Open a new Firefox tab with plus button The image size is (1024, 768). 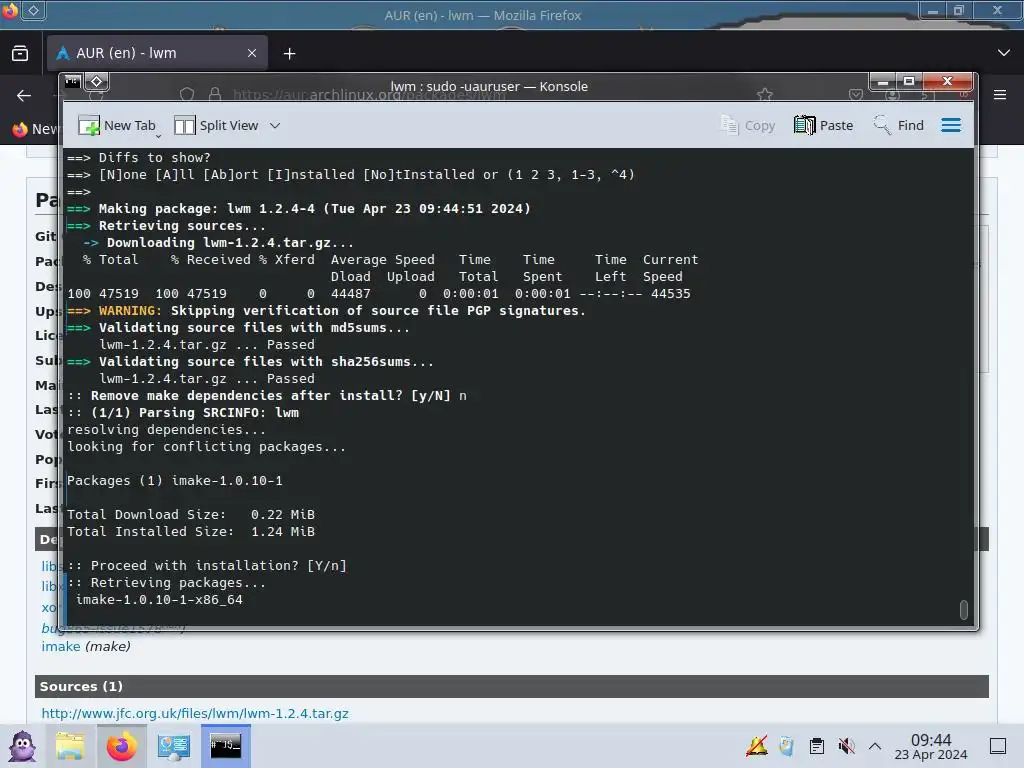click(289, 54)
